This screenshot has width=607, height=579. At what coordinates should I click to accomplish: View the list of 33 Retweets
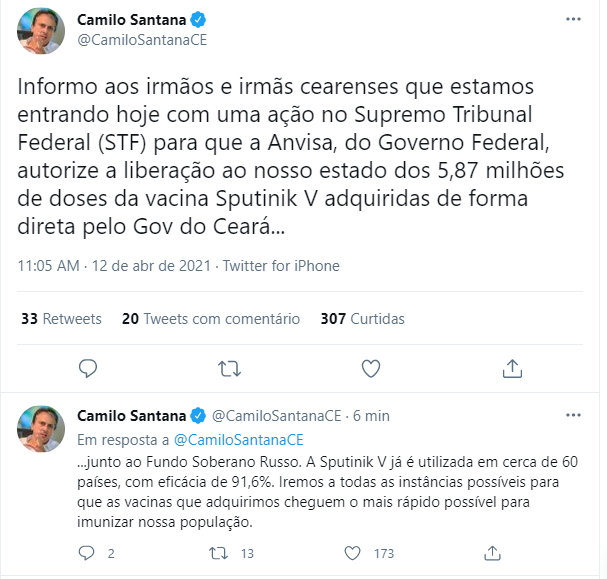(61, 319)
